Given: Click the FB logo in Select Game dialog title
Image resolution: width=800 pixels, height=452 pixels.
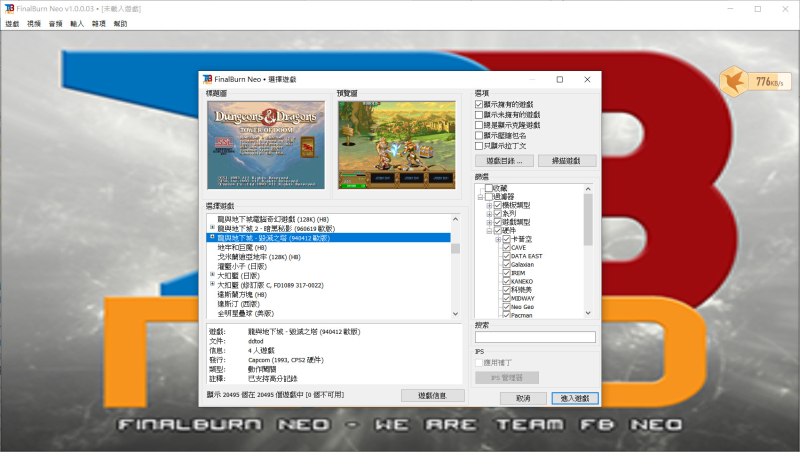Looking at the screenshot, I should [207, 79].
